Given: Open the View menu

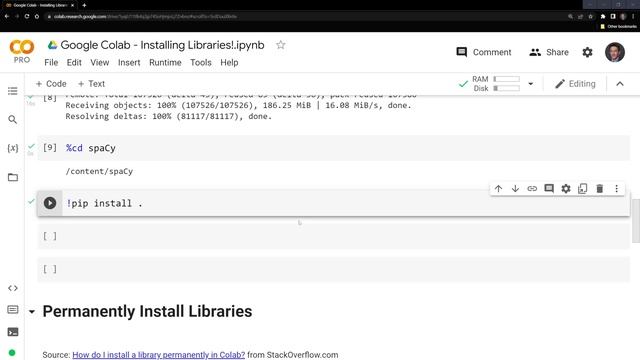Looking at the screenshot, I should pos(100,62).
